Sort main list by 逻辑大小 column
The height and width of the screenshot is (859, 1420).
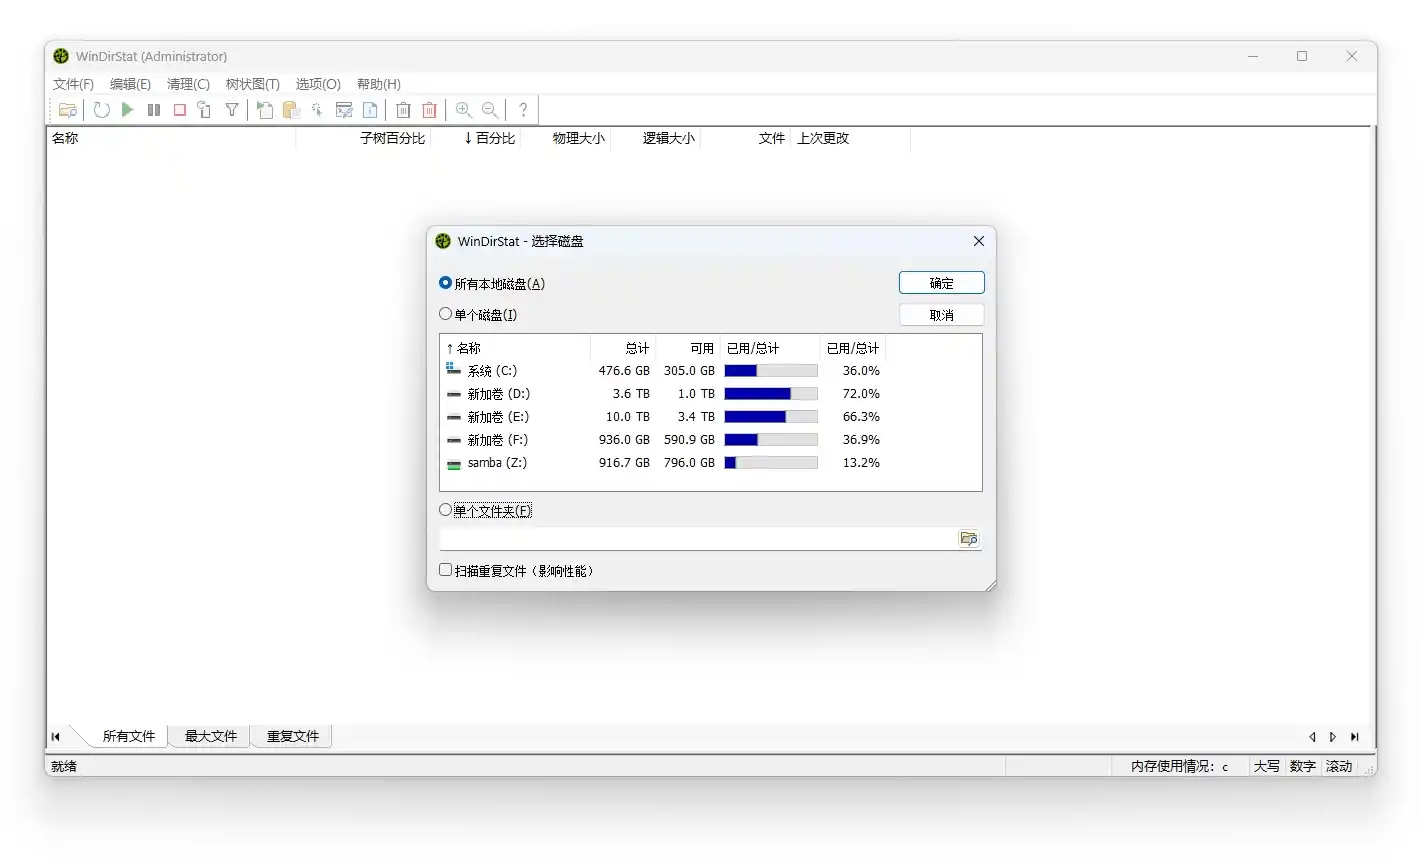click(x=656, y=138)
